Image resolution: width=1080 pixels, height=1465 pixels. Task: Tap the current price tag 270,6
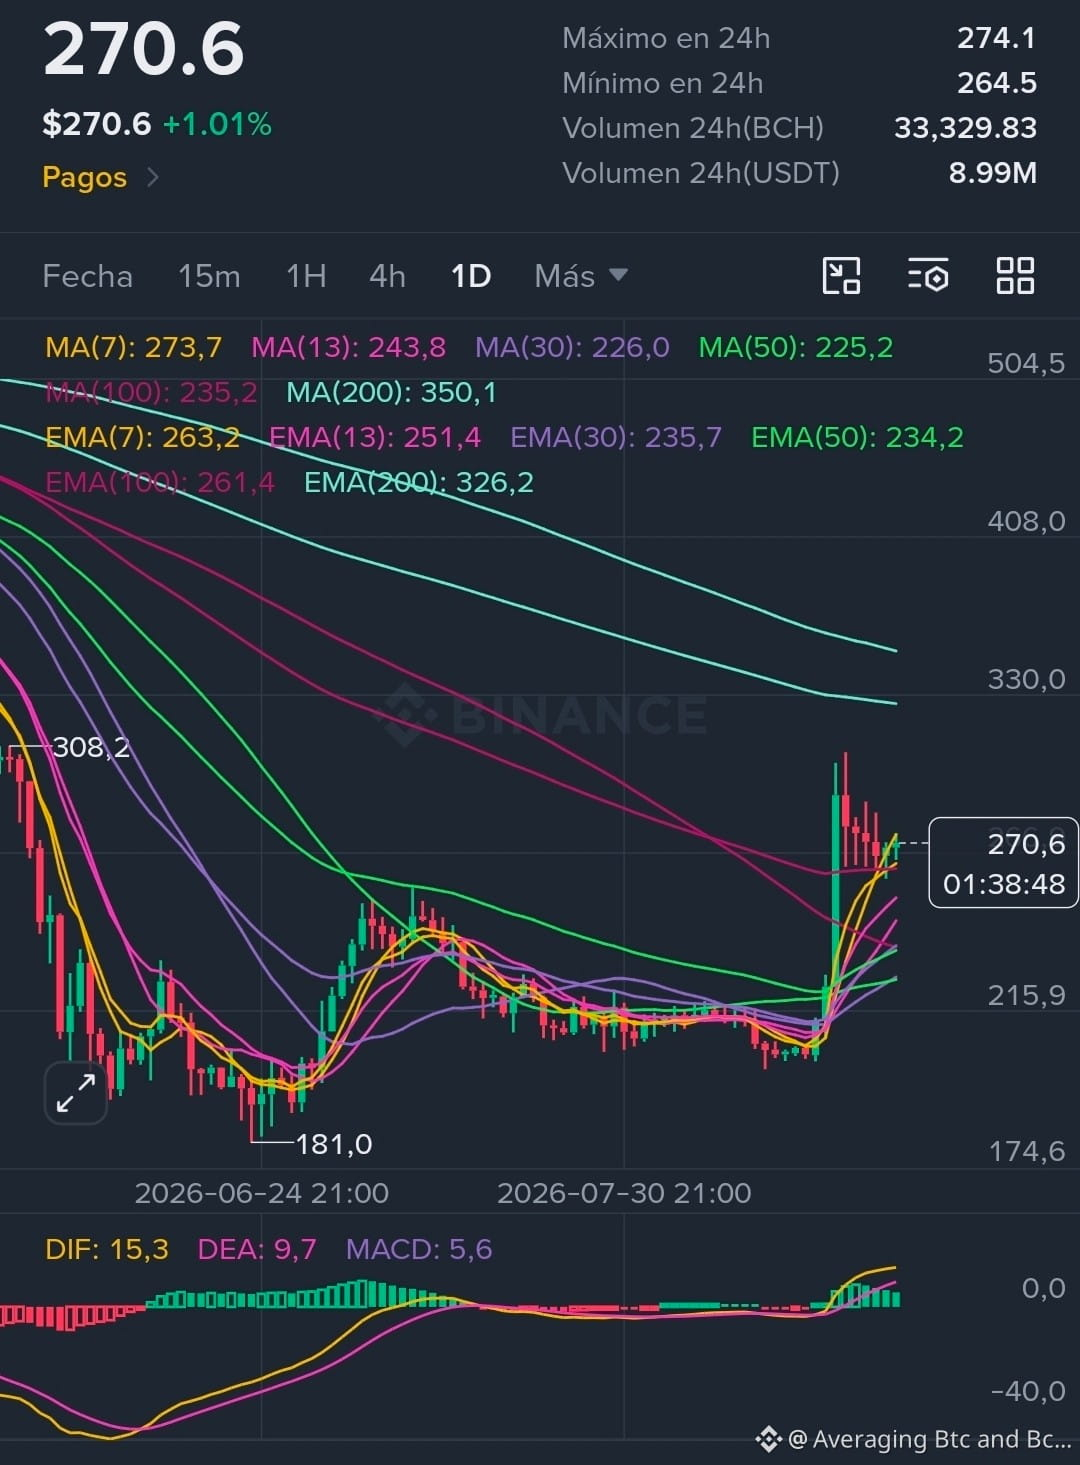point(1004,863)
